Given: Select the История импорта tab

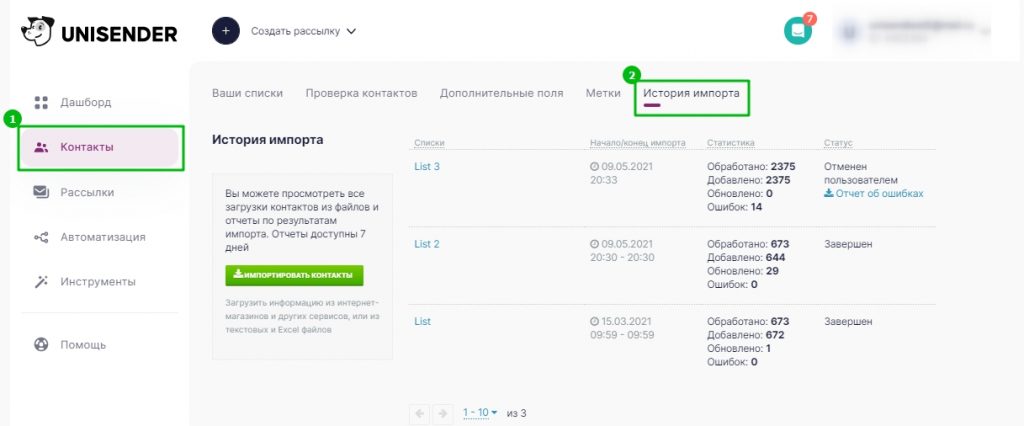Looking at the screenshot, I should [691, 93].
